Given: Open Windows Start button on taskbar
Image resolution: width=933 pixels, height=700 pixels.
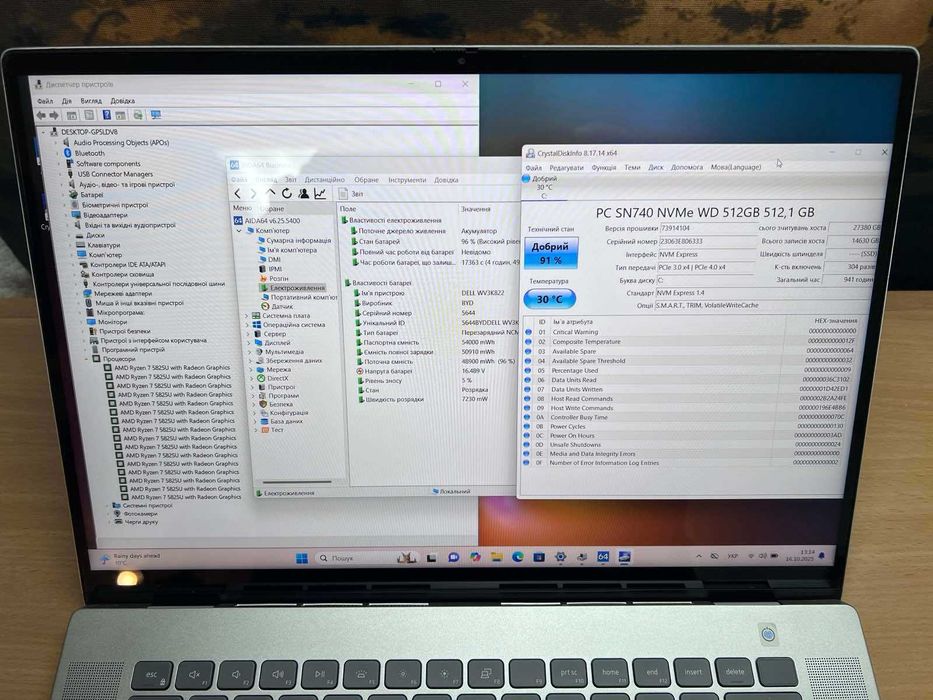Looking at the screenshot, I should (x=302, y=558).
